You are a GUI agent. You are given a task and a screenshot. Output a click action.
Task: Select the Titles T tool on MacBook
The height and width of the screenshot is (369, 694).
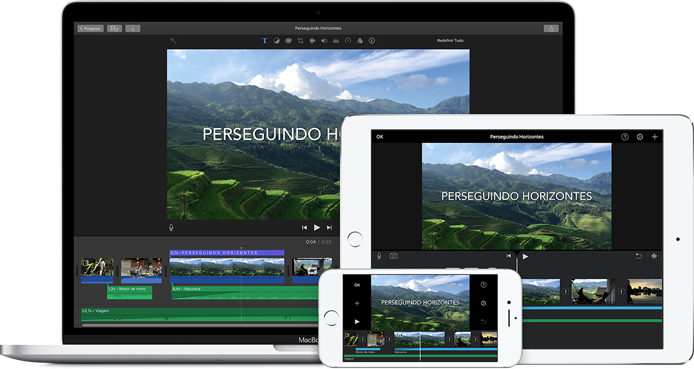(x=265, y=41)
